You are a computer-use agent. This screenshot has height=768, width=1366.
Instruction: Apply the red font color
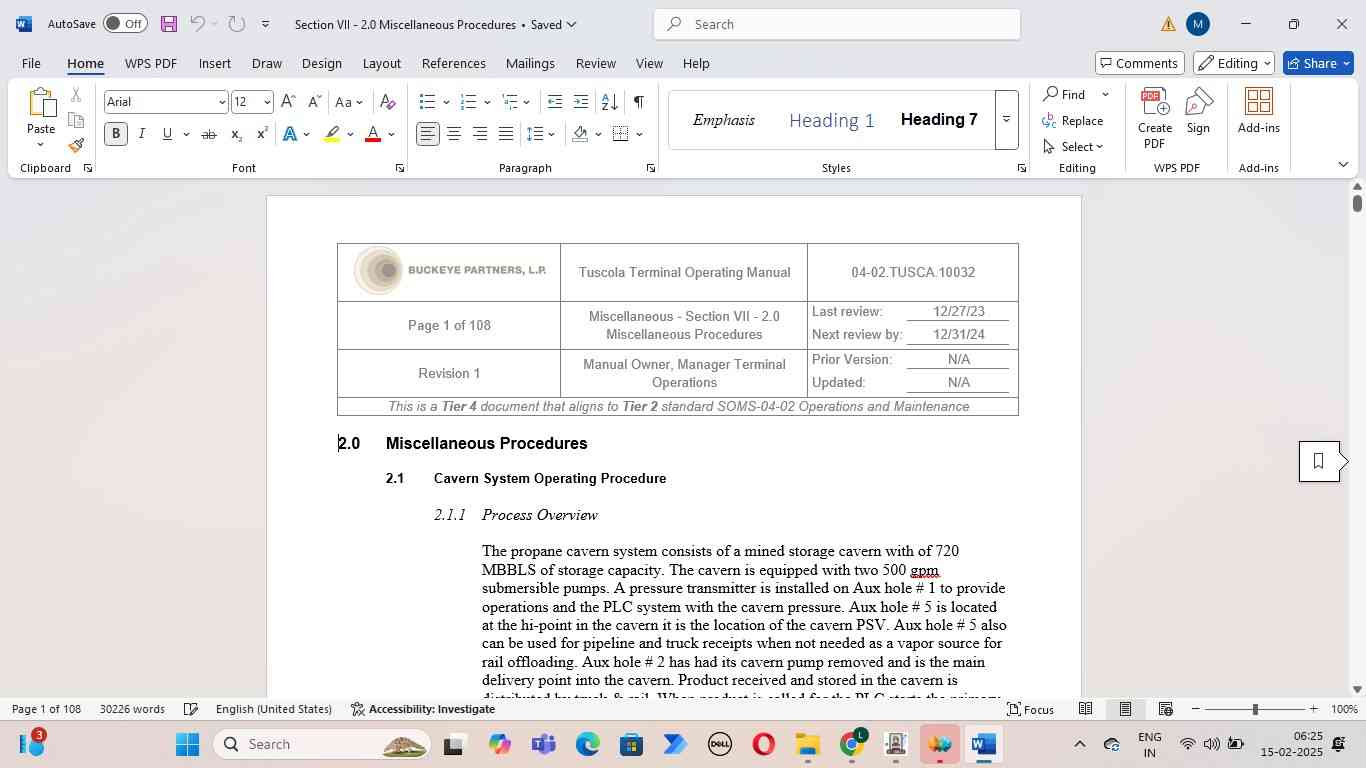pyautogui.click(x=373, y=134)
